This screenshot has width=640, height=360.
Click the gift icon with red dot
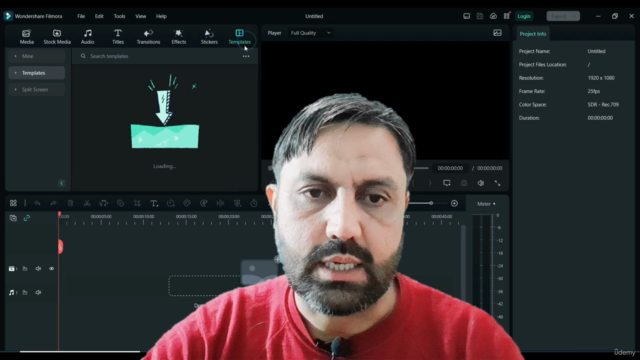coord(507,16)
